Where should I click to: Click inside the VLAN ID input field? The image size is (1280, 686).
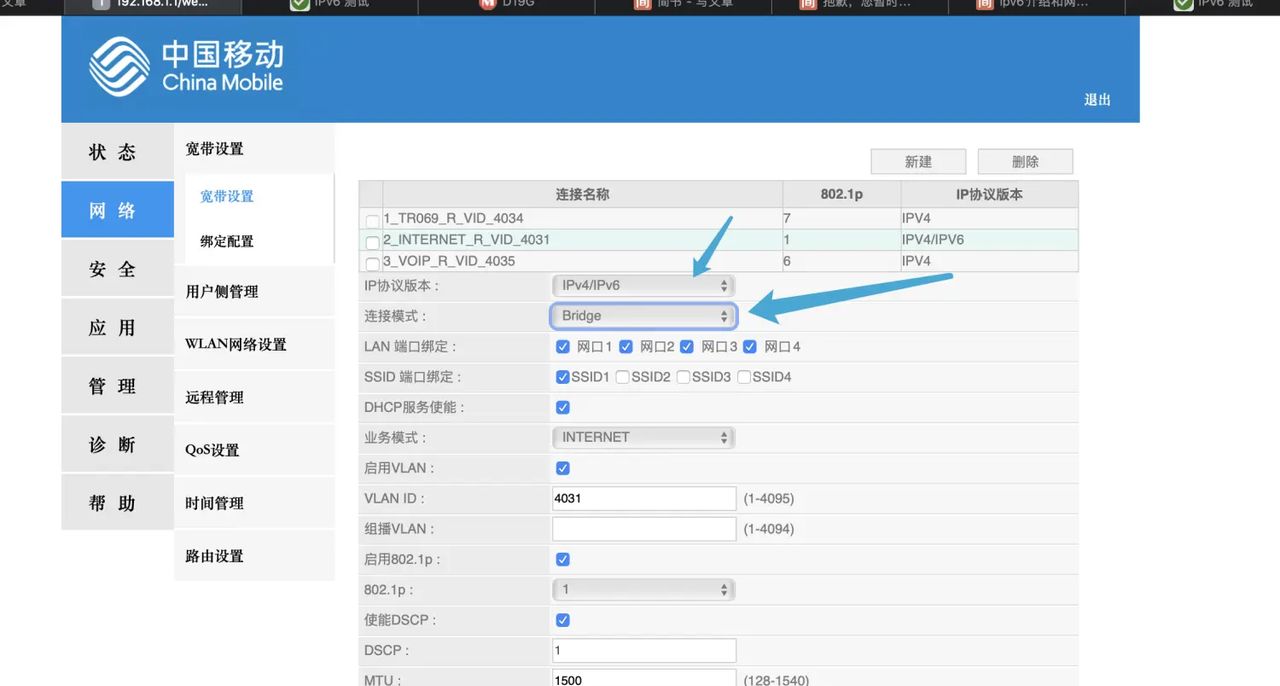(643, 498)
